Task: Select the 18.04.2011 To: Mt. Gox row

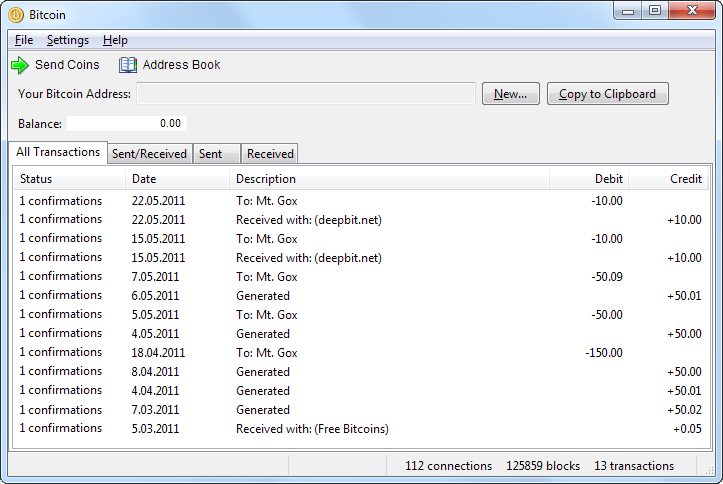Action: (361, 353)
